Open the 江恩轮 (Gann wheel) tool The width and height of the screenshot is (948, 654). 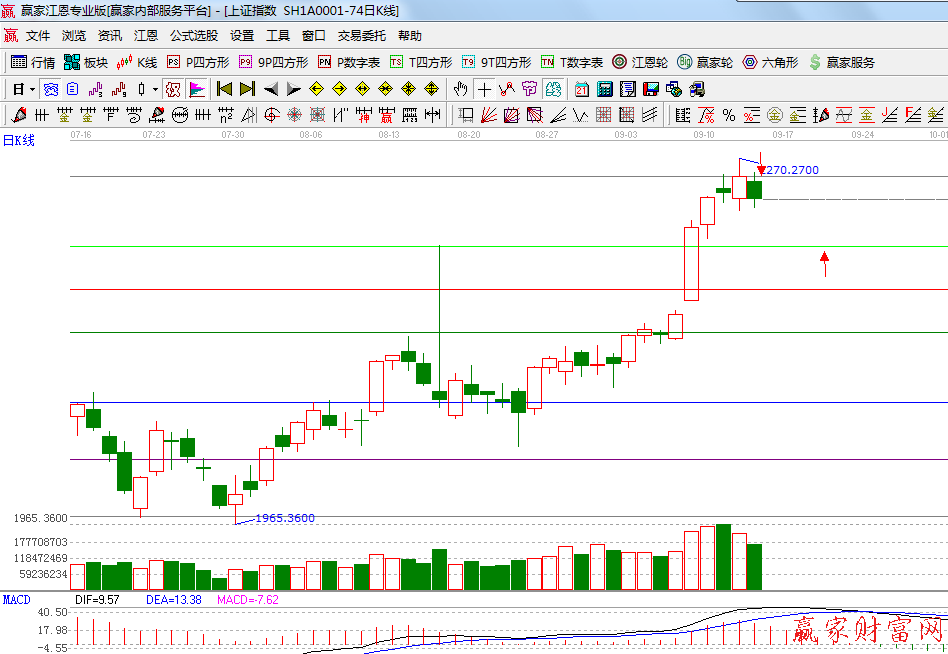(x=640, y=62)
